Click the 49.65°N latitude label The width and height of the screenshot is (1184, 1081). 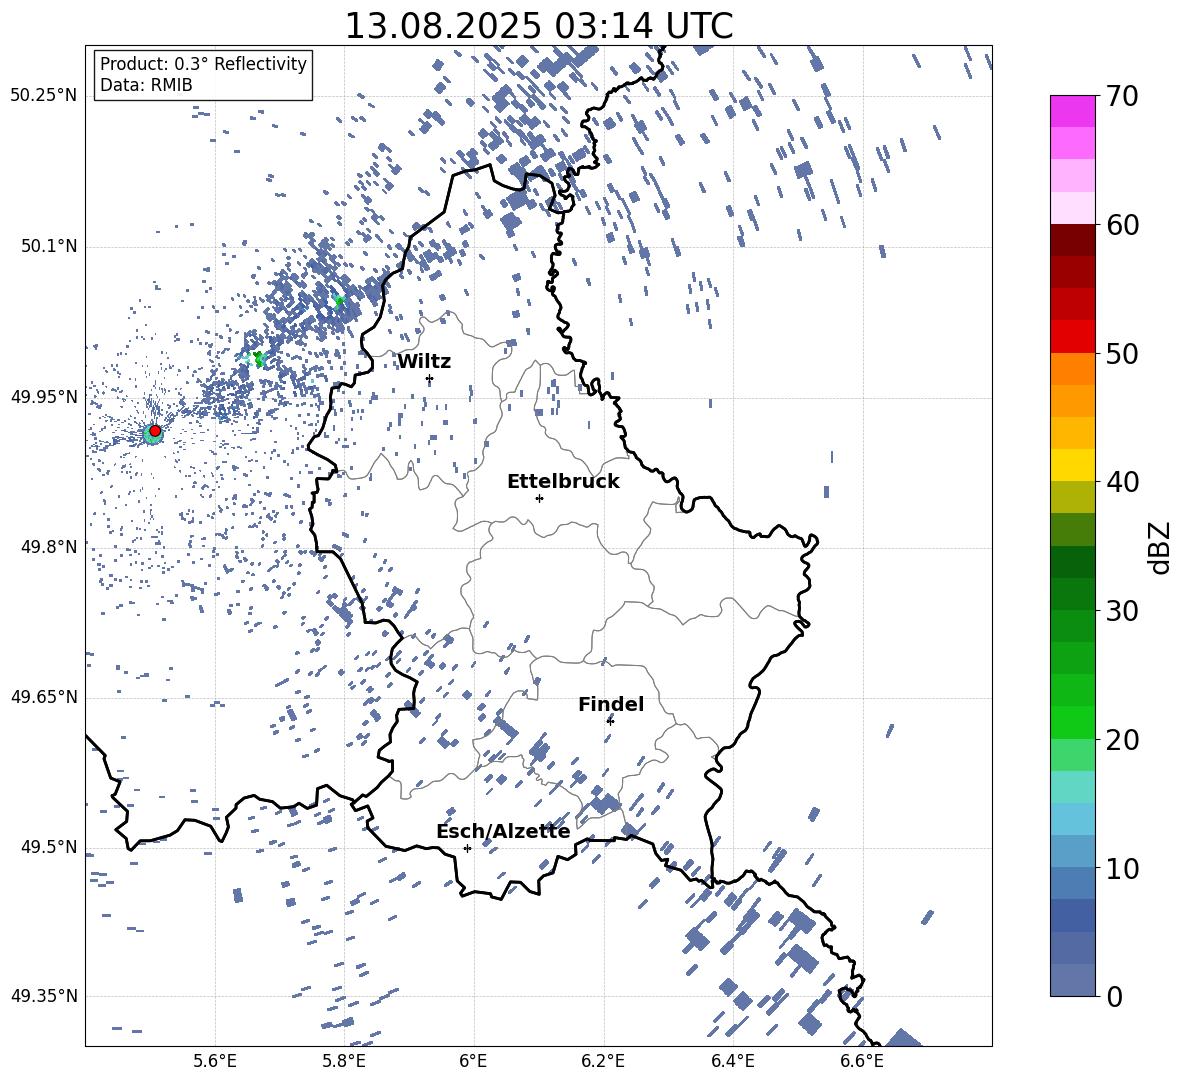click(44, 697)
